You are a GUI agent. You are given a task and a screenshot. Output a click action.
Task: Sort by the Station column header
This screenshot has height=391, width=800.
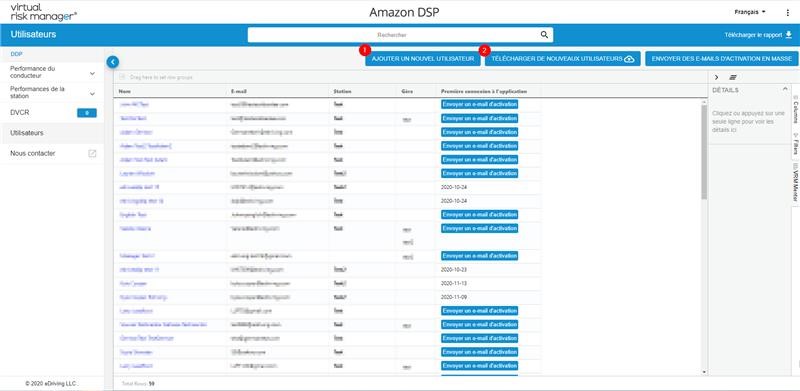342,91
